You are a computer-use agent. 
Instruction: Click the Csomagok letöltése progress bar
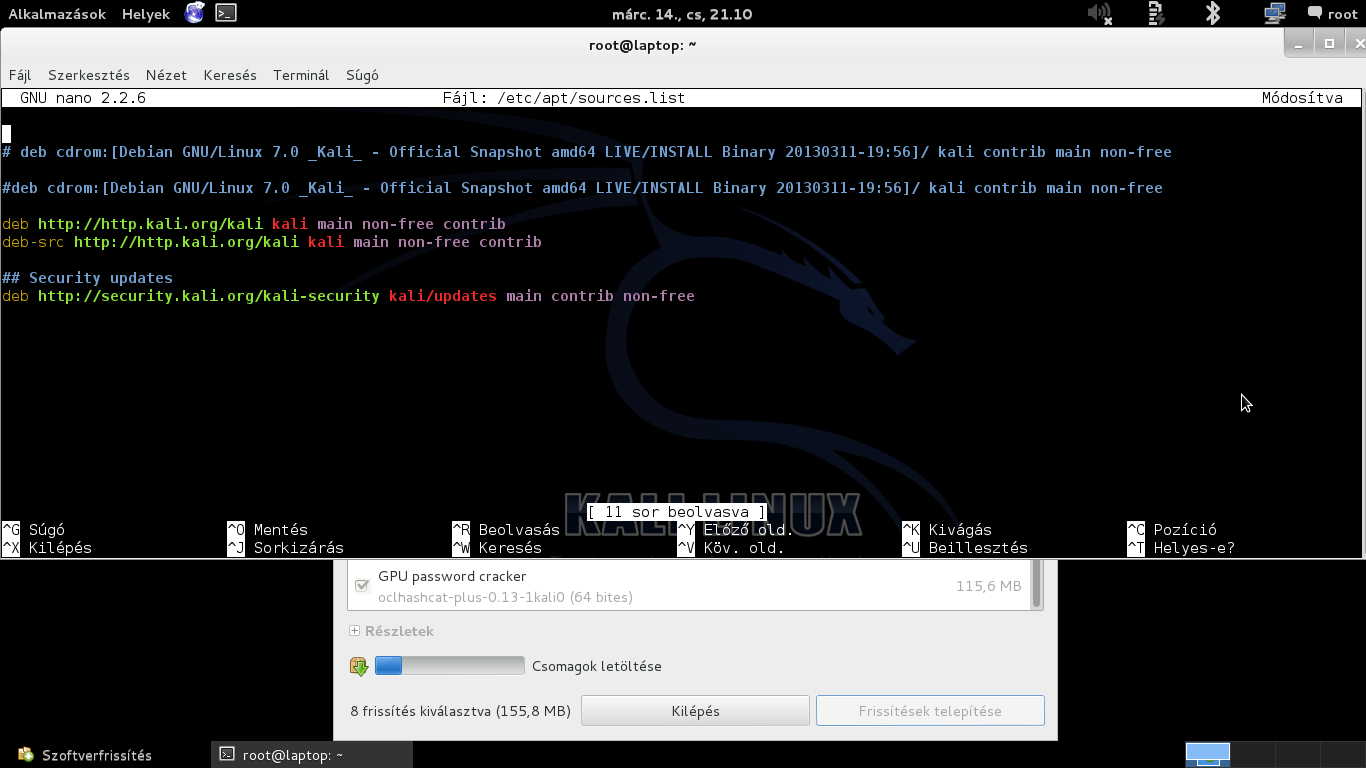coord(449,666)
